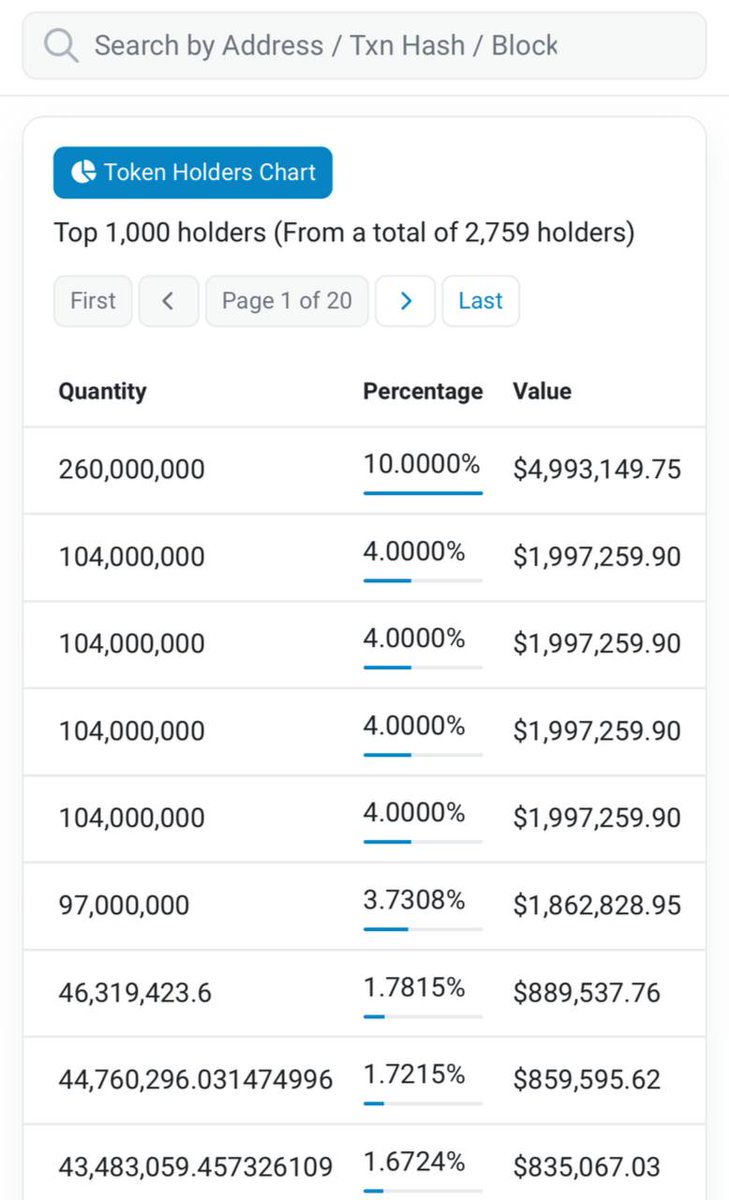Select the 1.6724% percentage value
This screenshot has height=1200, width=729.
[414, 1162]
